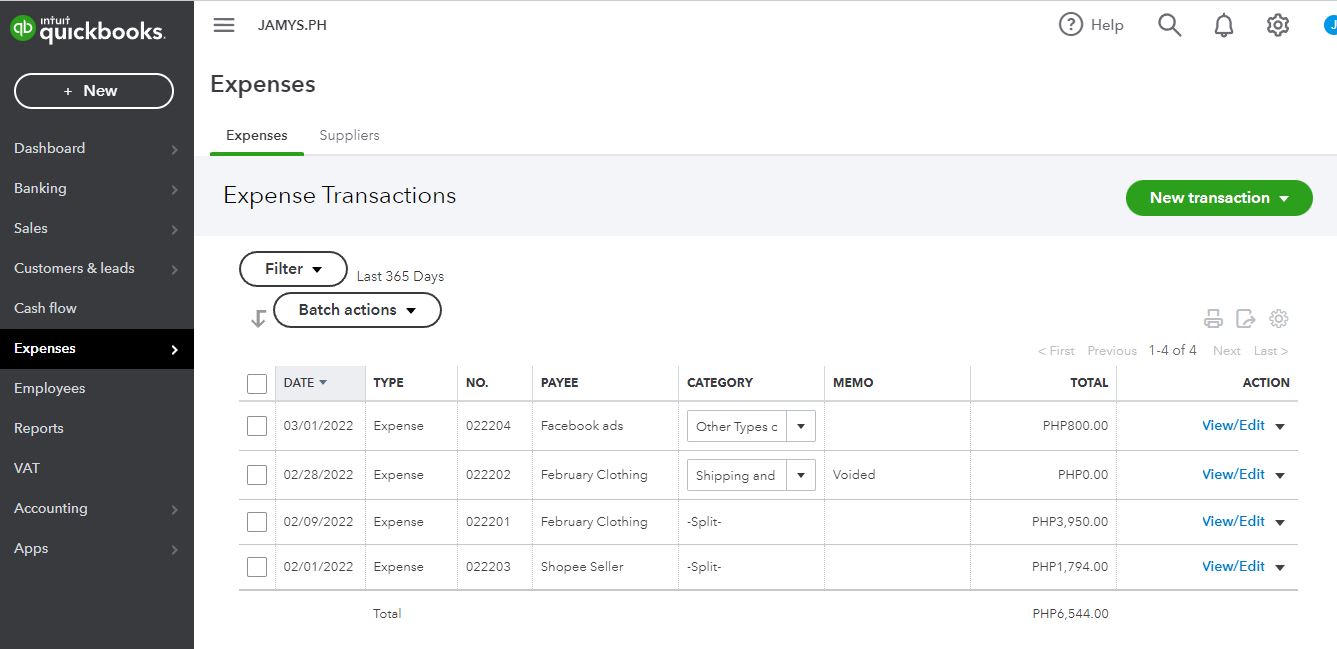The width and height of the screenshot is (1337, 649).
Task: Click the export to Excel icon
Action: click(x=1246, y=319)
